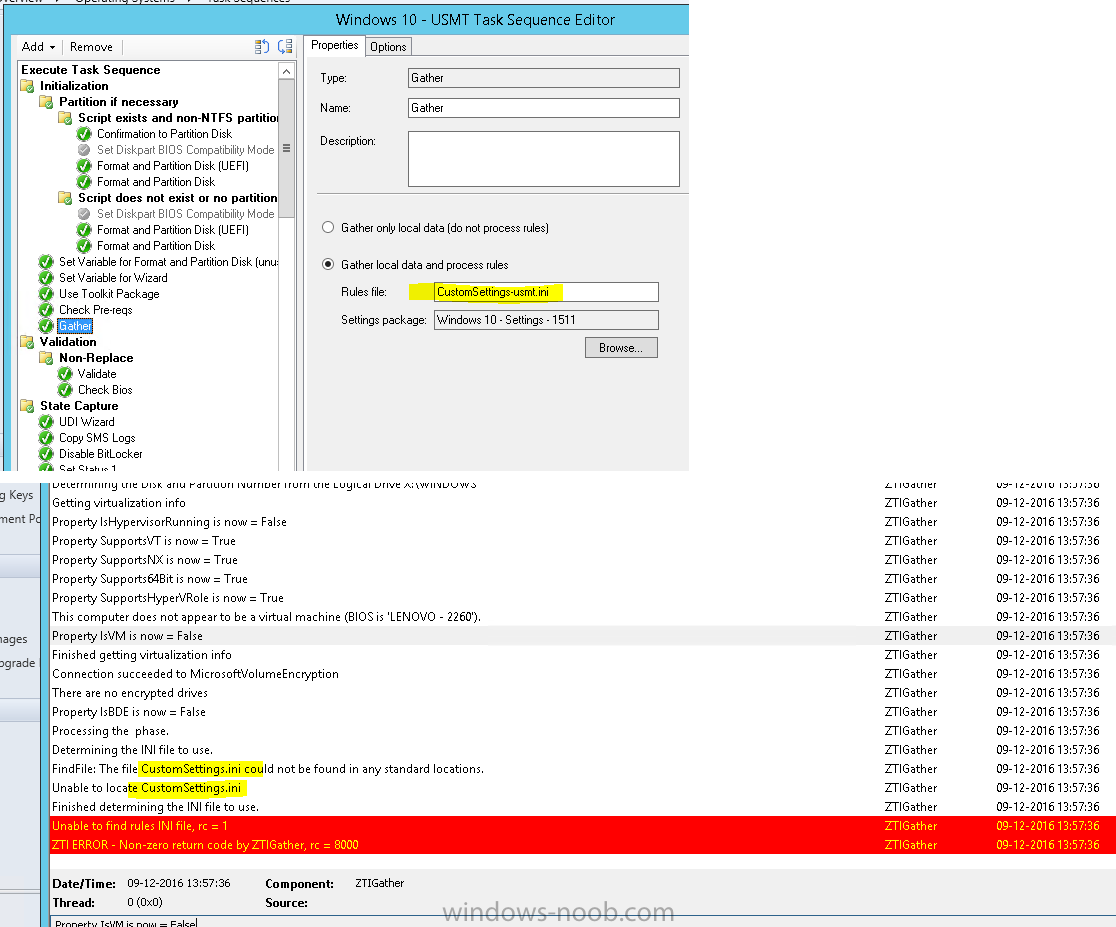This screenshot has height=927, width=1116.
Task: Click the Rules file input field
Action: 546,292
